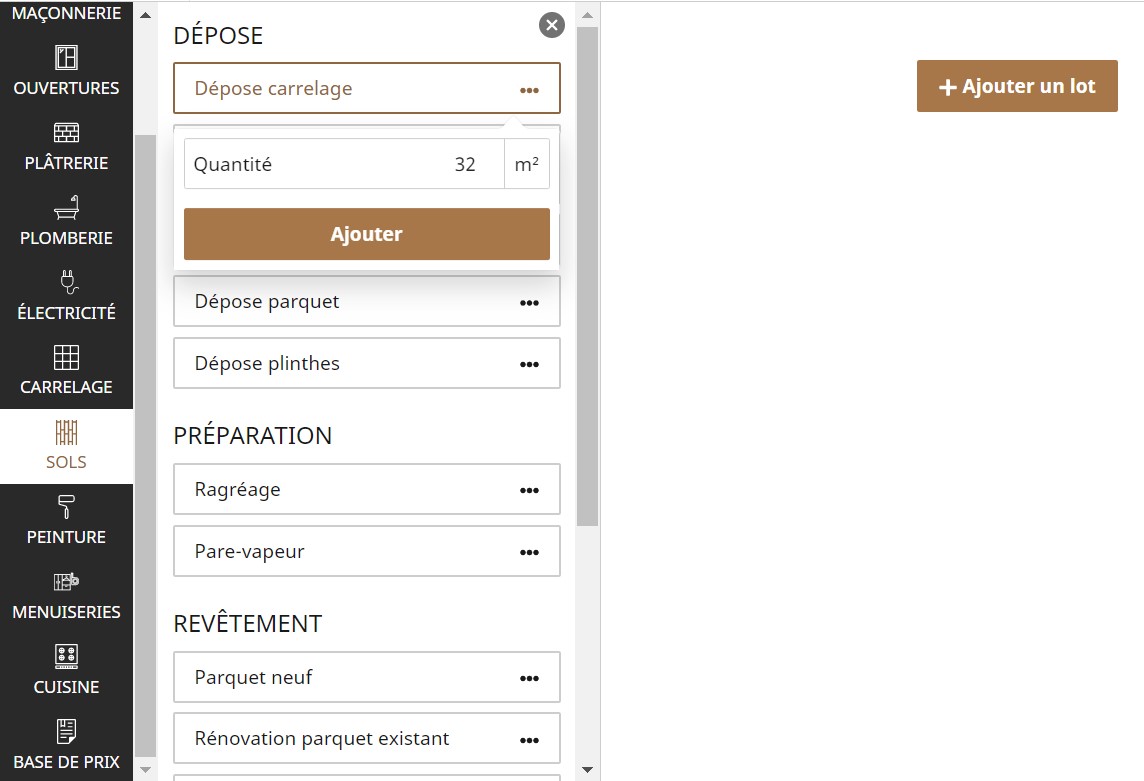Screen dimensions: 1144x781
Task: Click the Ajouter button
Action: coord(366,234)
